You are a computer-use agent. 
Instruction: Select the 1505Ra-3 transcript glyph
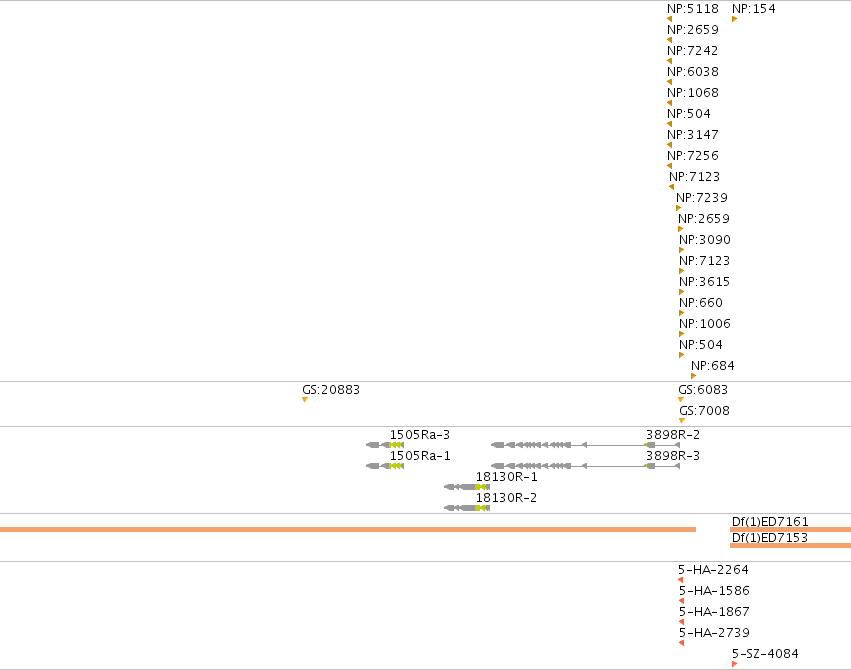coord(385,445)
